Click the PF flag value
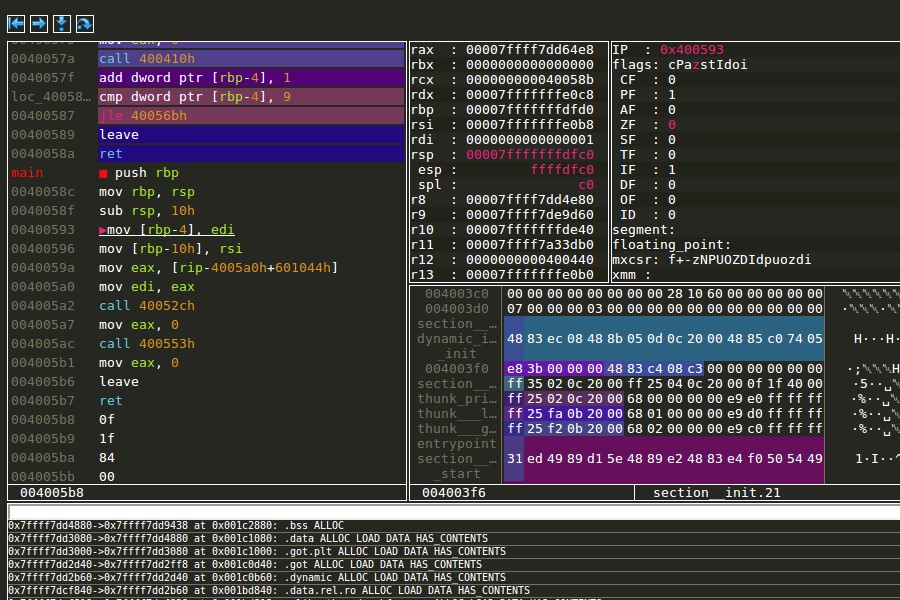The width and height of the screenshot is (900, 600). [x=672, y=95]
